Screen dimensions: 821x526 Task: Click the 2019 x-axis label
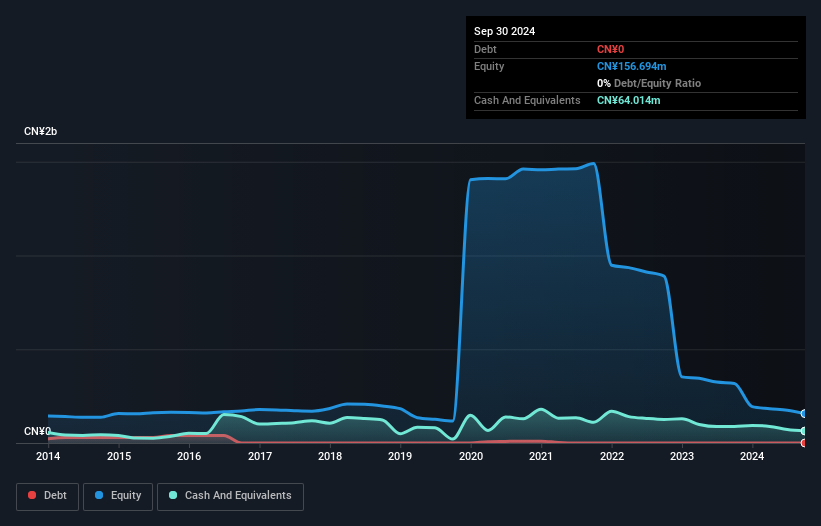[x=400, y=456]
